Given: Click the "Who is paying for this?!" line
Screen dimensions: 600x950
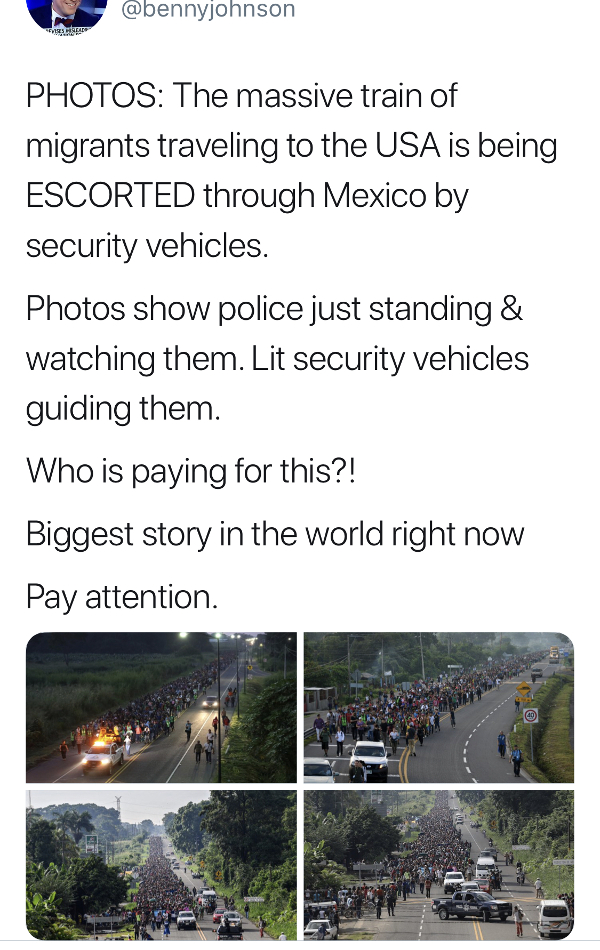Looking at the screenshot, I should [x=191, y=471].
